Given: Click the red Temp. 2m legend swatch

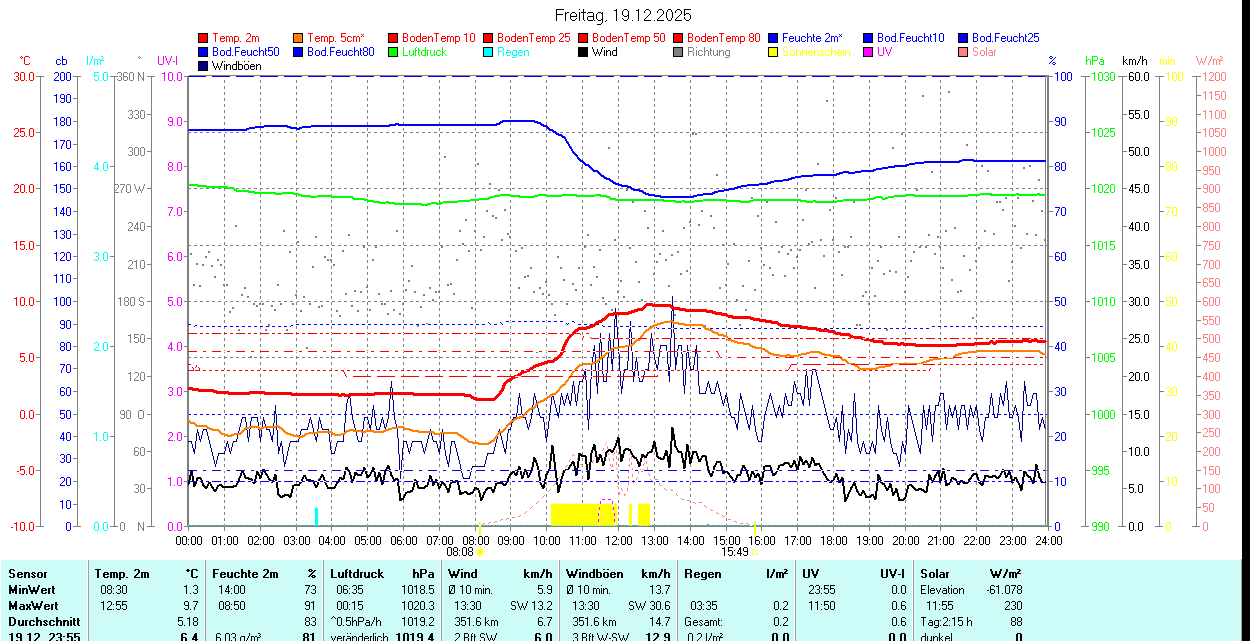Looking at the screenshot, I should click(x=204, y=38).
